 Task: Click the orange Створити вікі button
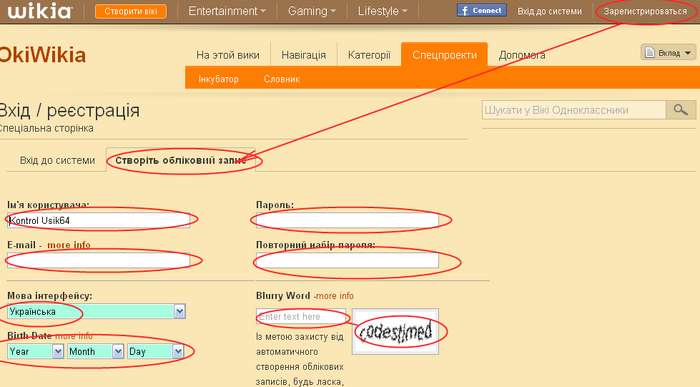[x=131, y=11]
